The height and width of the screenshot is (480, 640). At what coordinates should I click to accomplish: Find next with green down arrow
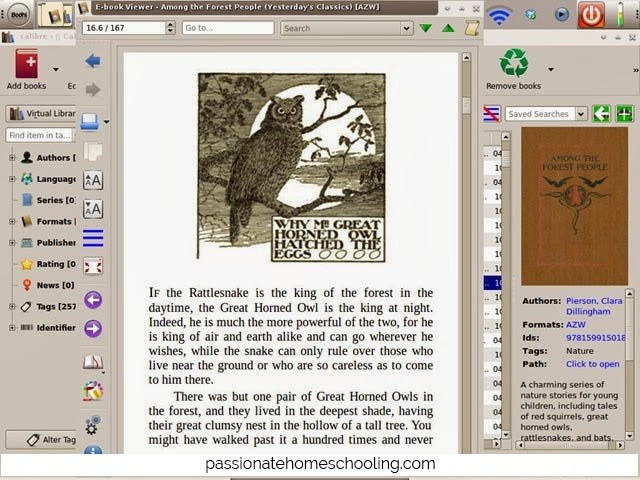(426, 28)
